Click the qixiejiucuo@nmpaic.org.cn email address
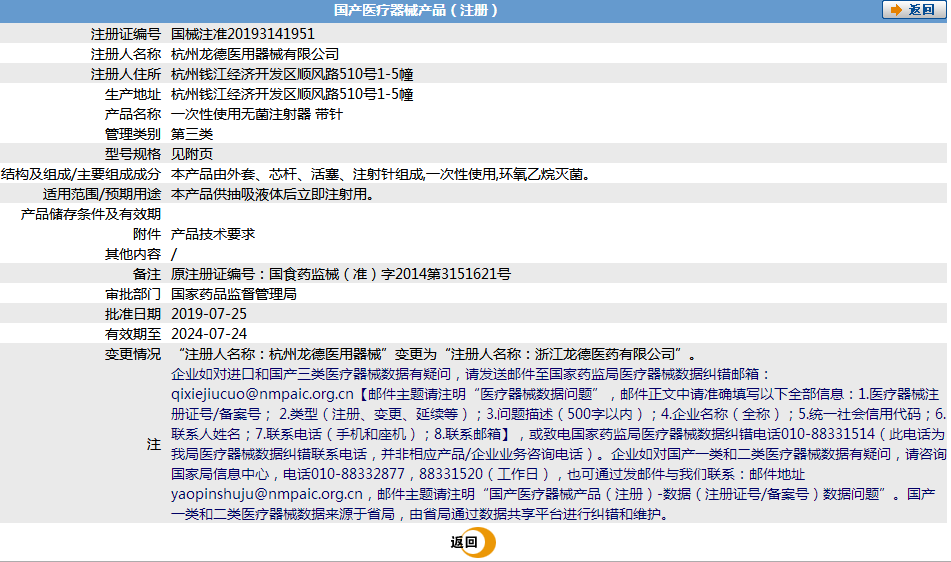This screenshot has width=951, height=562. coord(262,394)
